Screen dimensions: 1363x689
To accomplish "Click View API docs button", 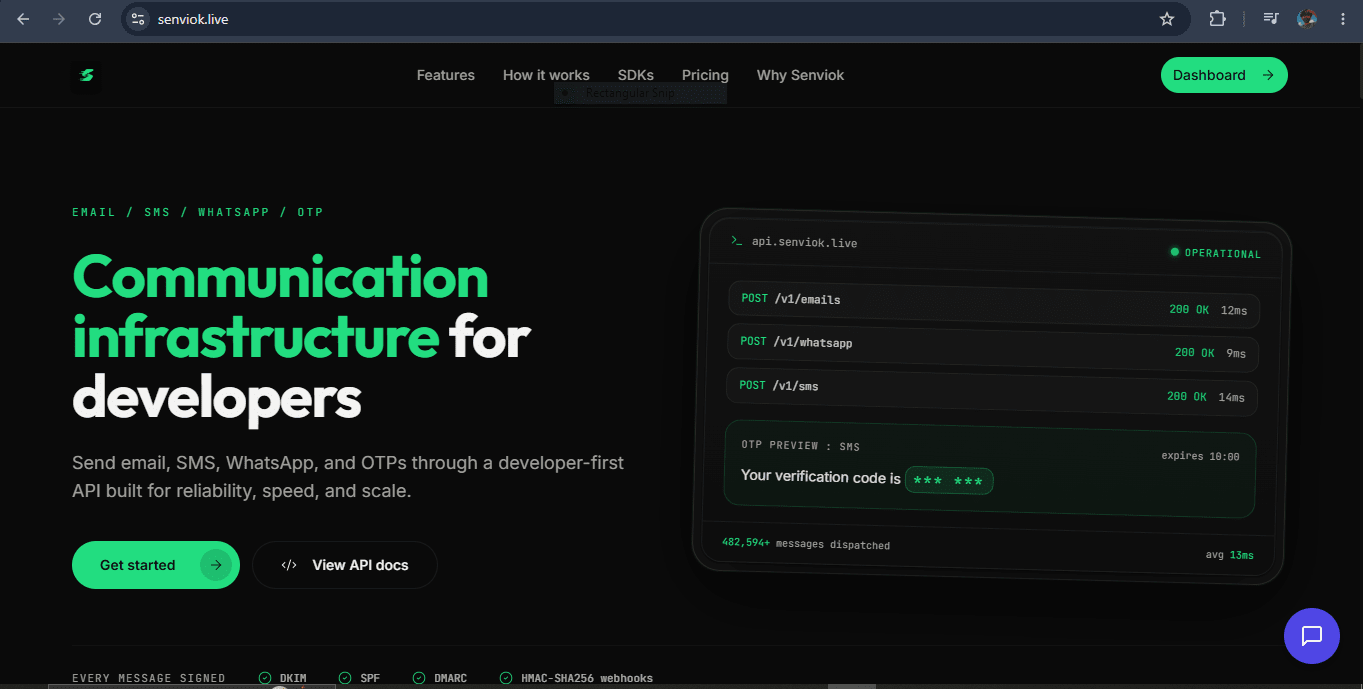I will tap(345, 565).
